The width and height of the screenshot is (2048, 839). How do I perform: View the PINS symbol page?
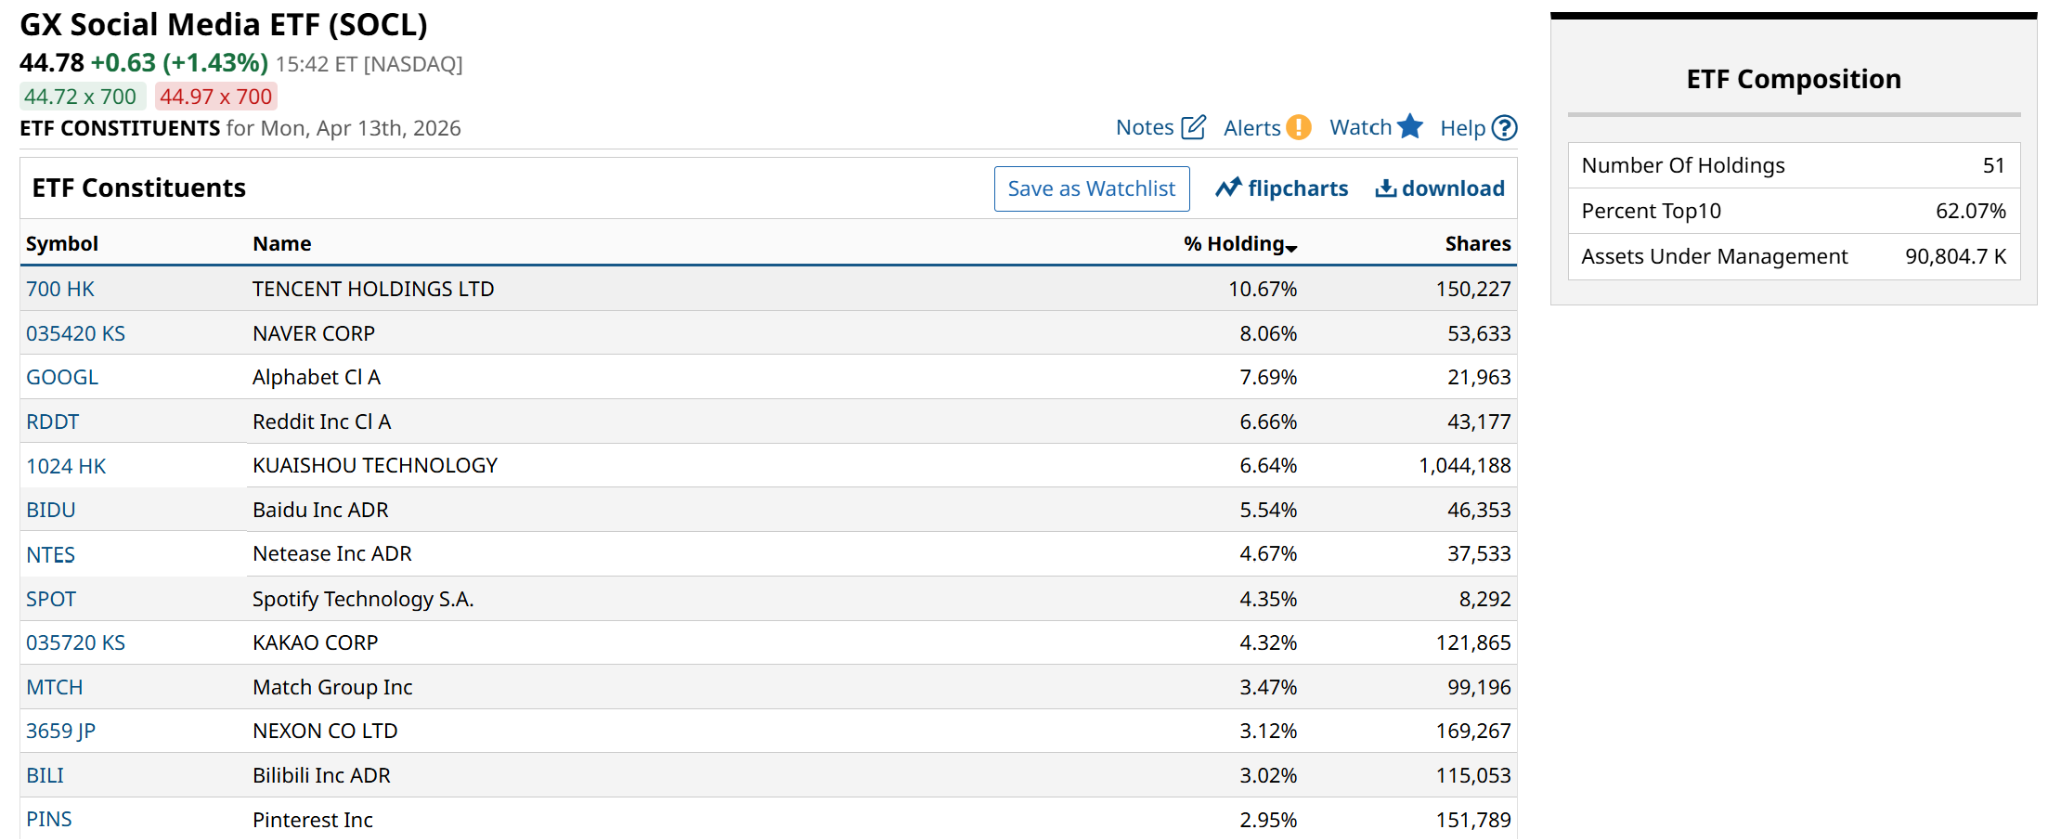(x=49, y=819)
